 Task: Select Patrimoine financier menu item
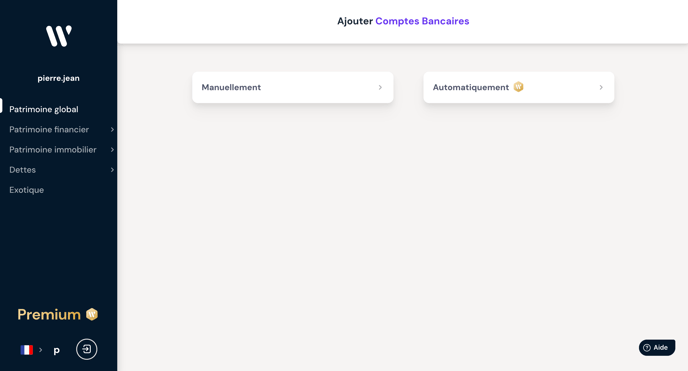(49, 129)
